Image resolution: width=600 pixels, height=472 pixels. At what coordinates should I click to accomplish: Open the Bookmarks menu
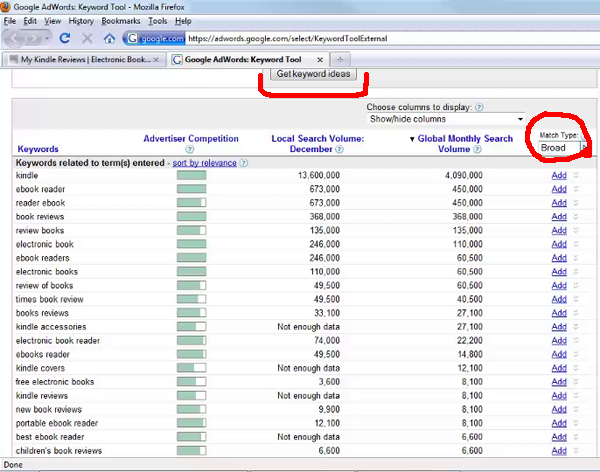point(121,20)
